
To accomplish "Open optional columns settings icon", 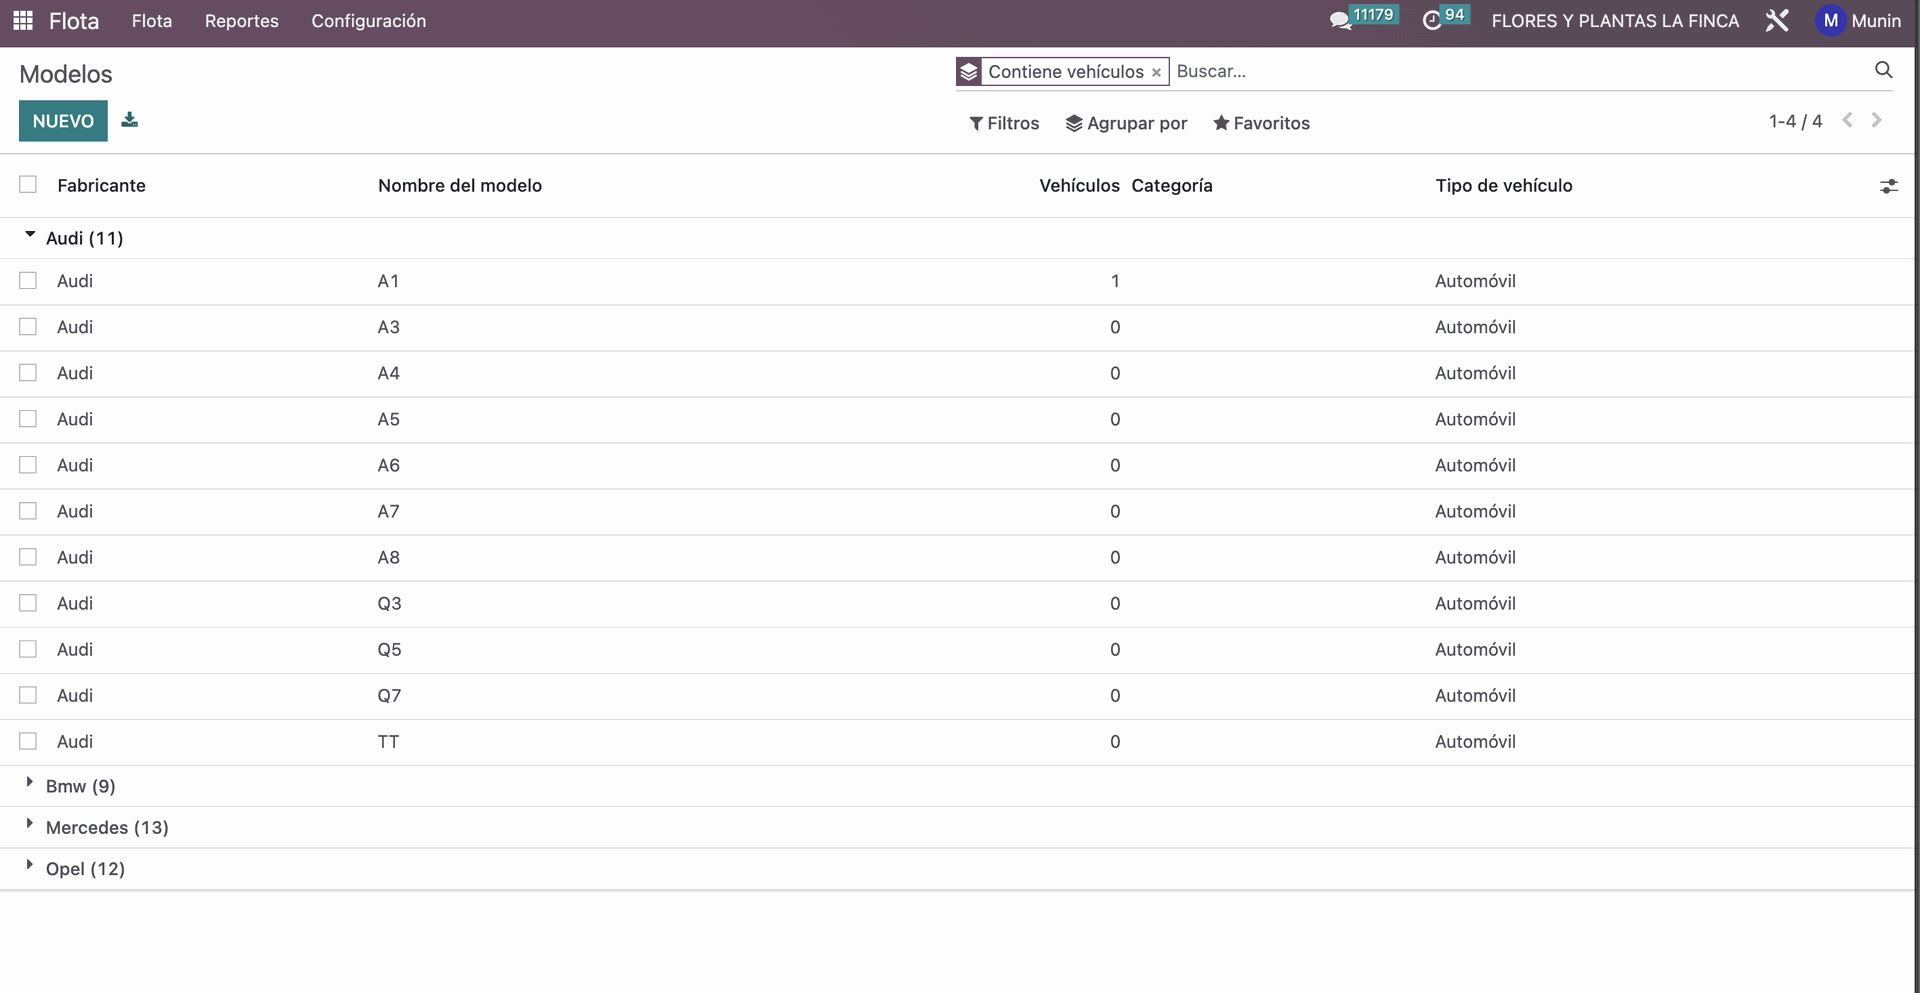I will (x=1888, y=186).
